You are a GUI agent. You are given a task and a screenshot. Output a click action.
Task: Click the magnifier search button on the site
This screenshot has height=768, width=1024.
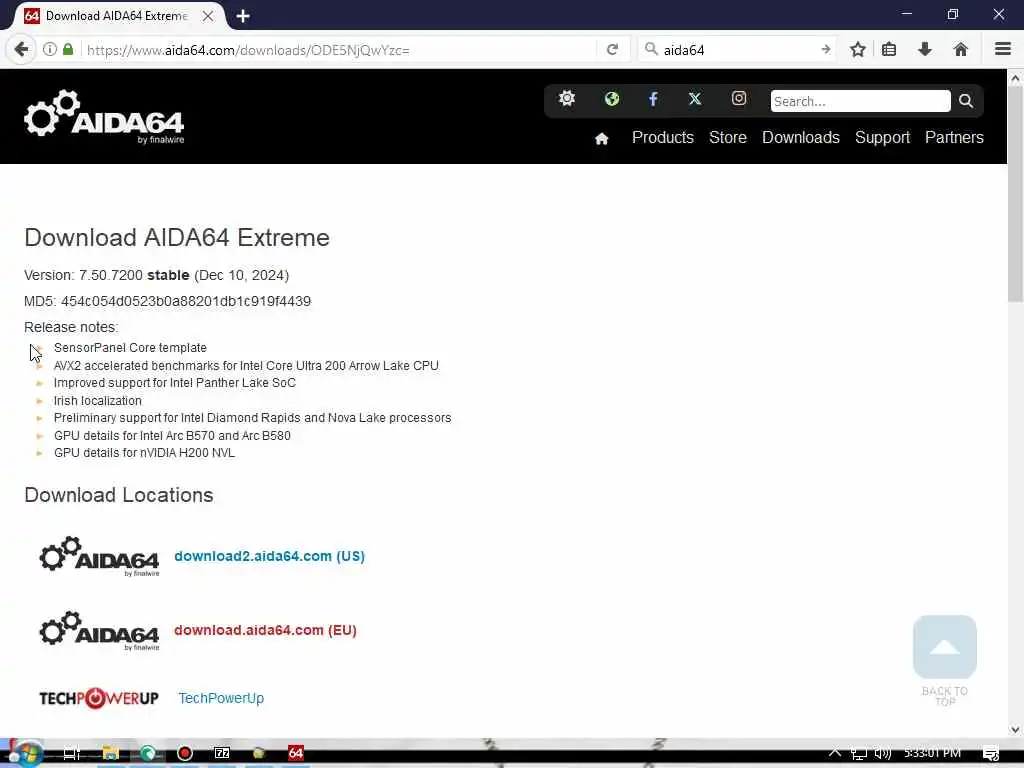pyautogui.click(x=966, y=101)
